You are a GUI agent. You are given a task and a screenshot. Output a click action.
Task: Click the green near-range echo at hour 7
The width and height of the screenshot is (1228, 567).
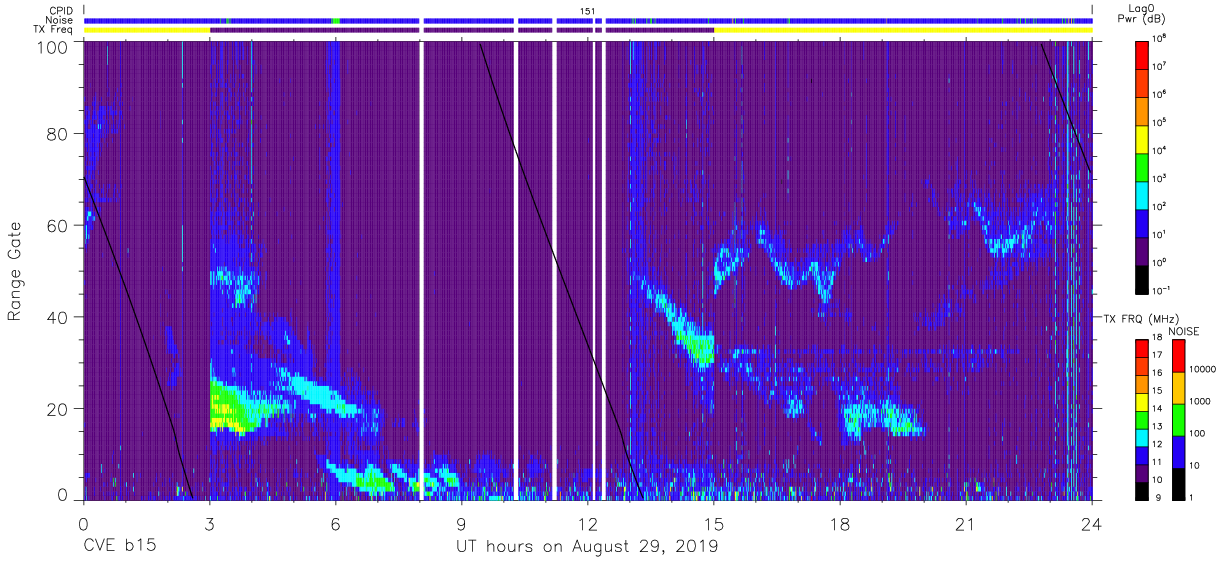tap(376, 482)
